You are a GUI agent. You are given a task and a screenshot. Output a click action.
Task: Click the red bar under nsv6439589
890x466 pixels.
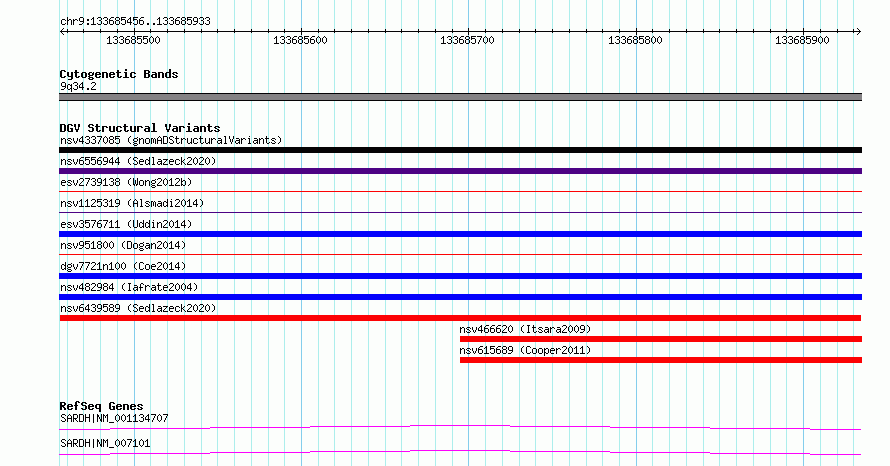click(460, 318)
